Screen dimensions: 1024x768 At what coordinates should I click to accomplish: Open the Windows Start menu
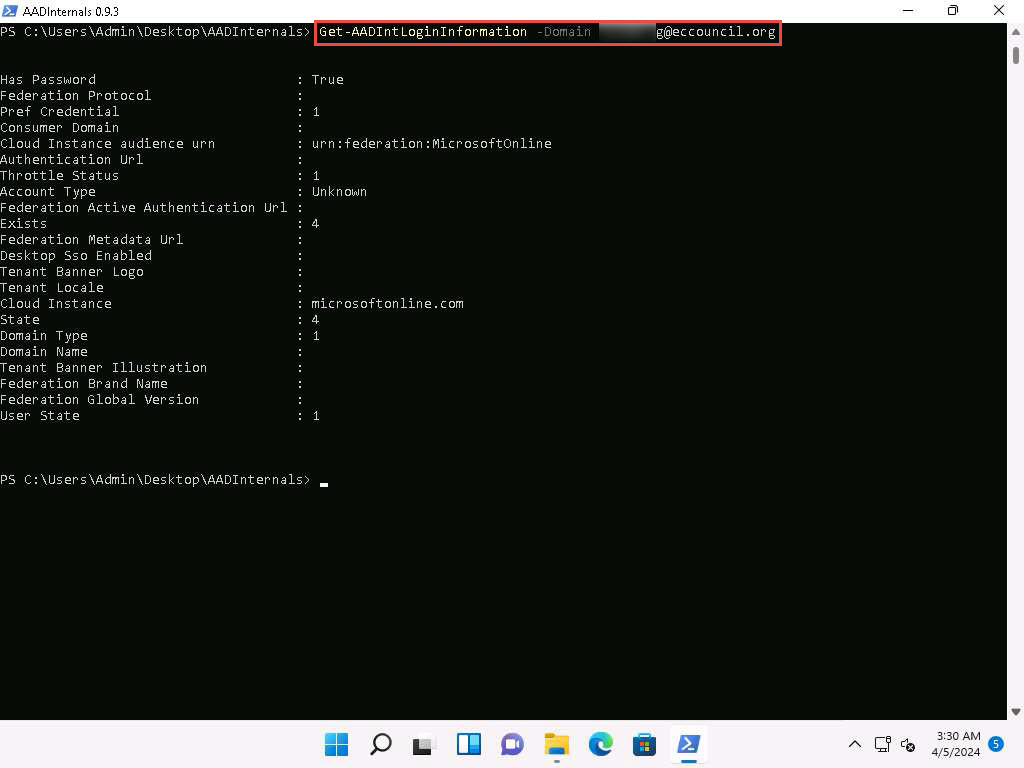[x=337, y=744]
